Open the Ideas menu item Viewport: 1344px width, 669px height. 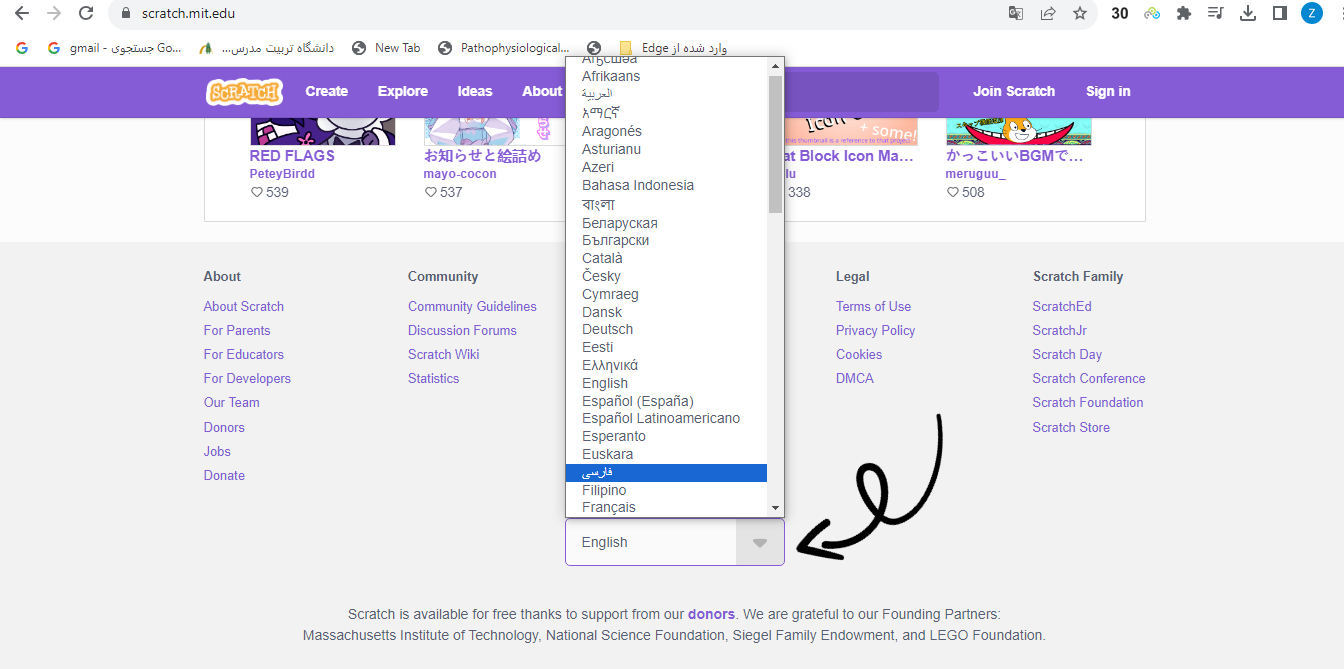coord(475,91)
